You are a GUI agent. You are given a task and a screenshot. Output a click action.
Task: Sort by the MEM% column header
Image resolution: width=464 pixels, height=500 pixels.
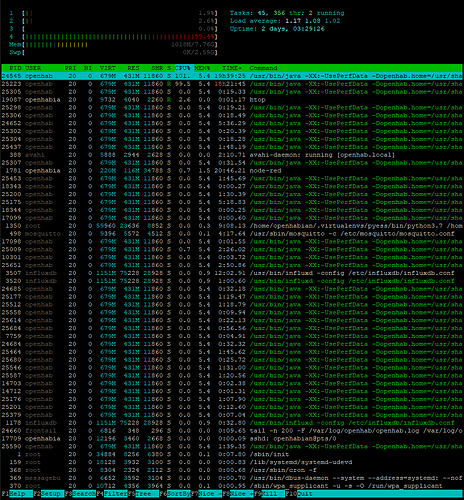pos(202,68)
